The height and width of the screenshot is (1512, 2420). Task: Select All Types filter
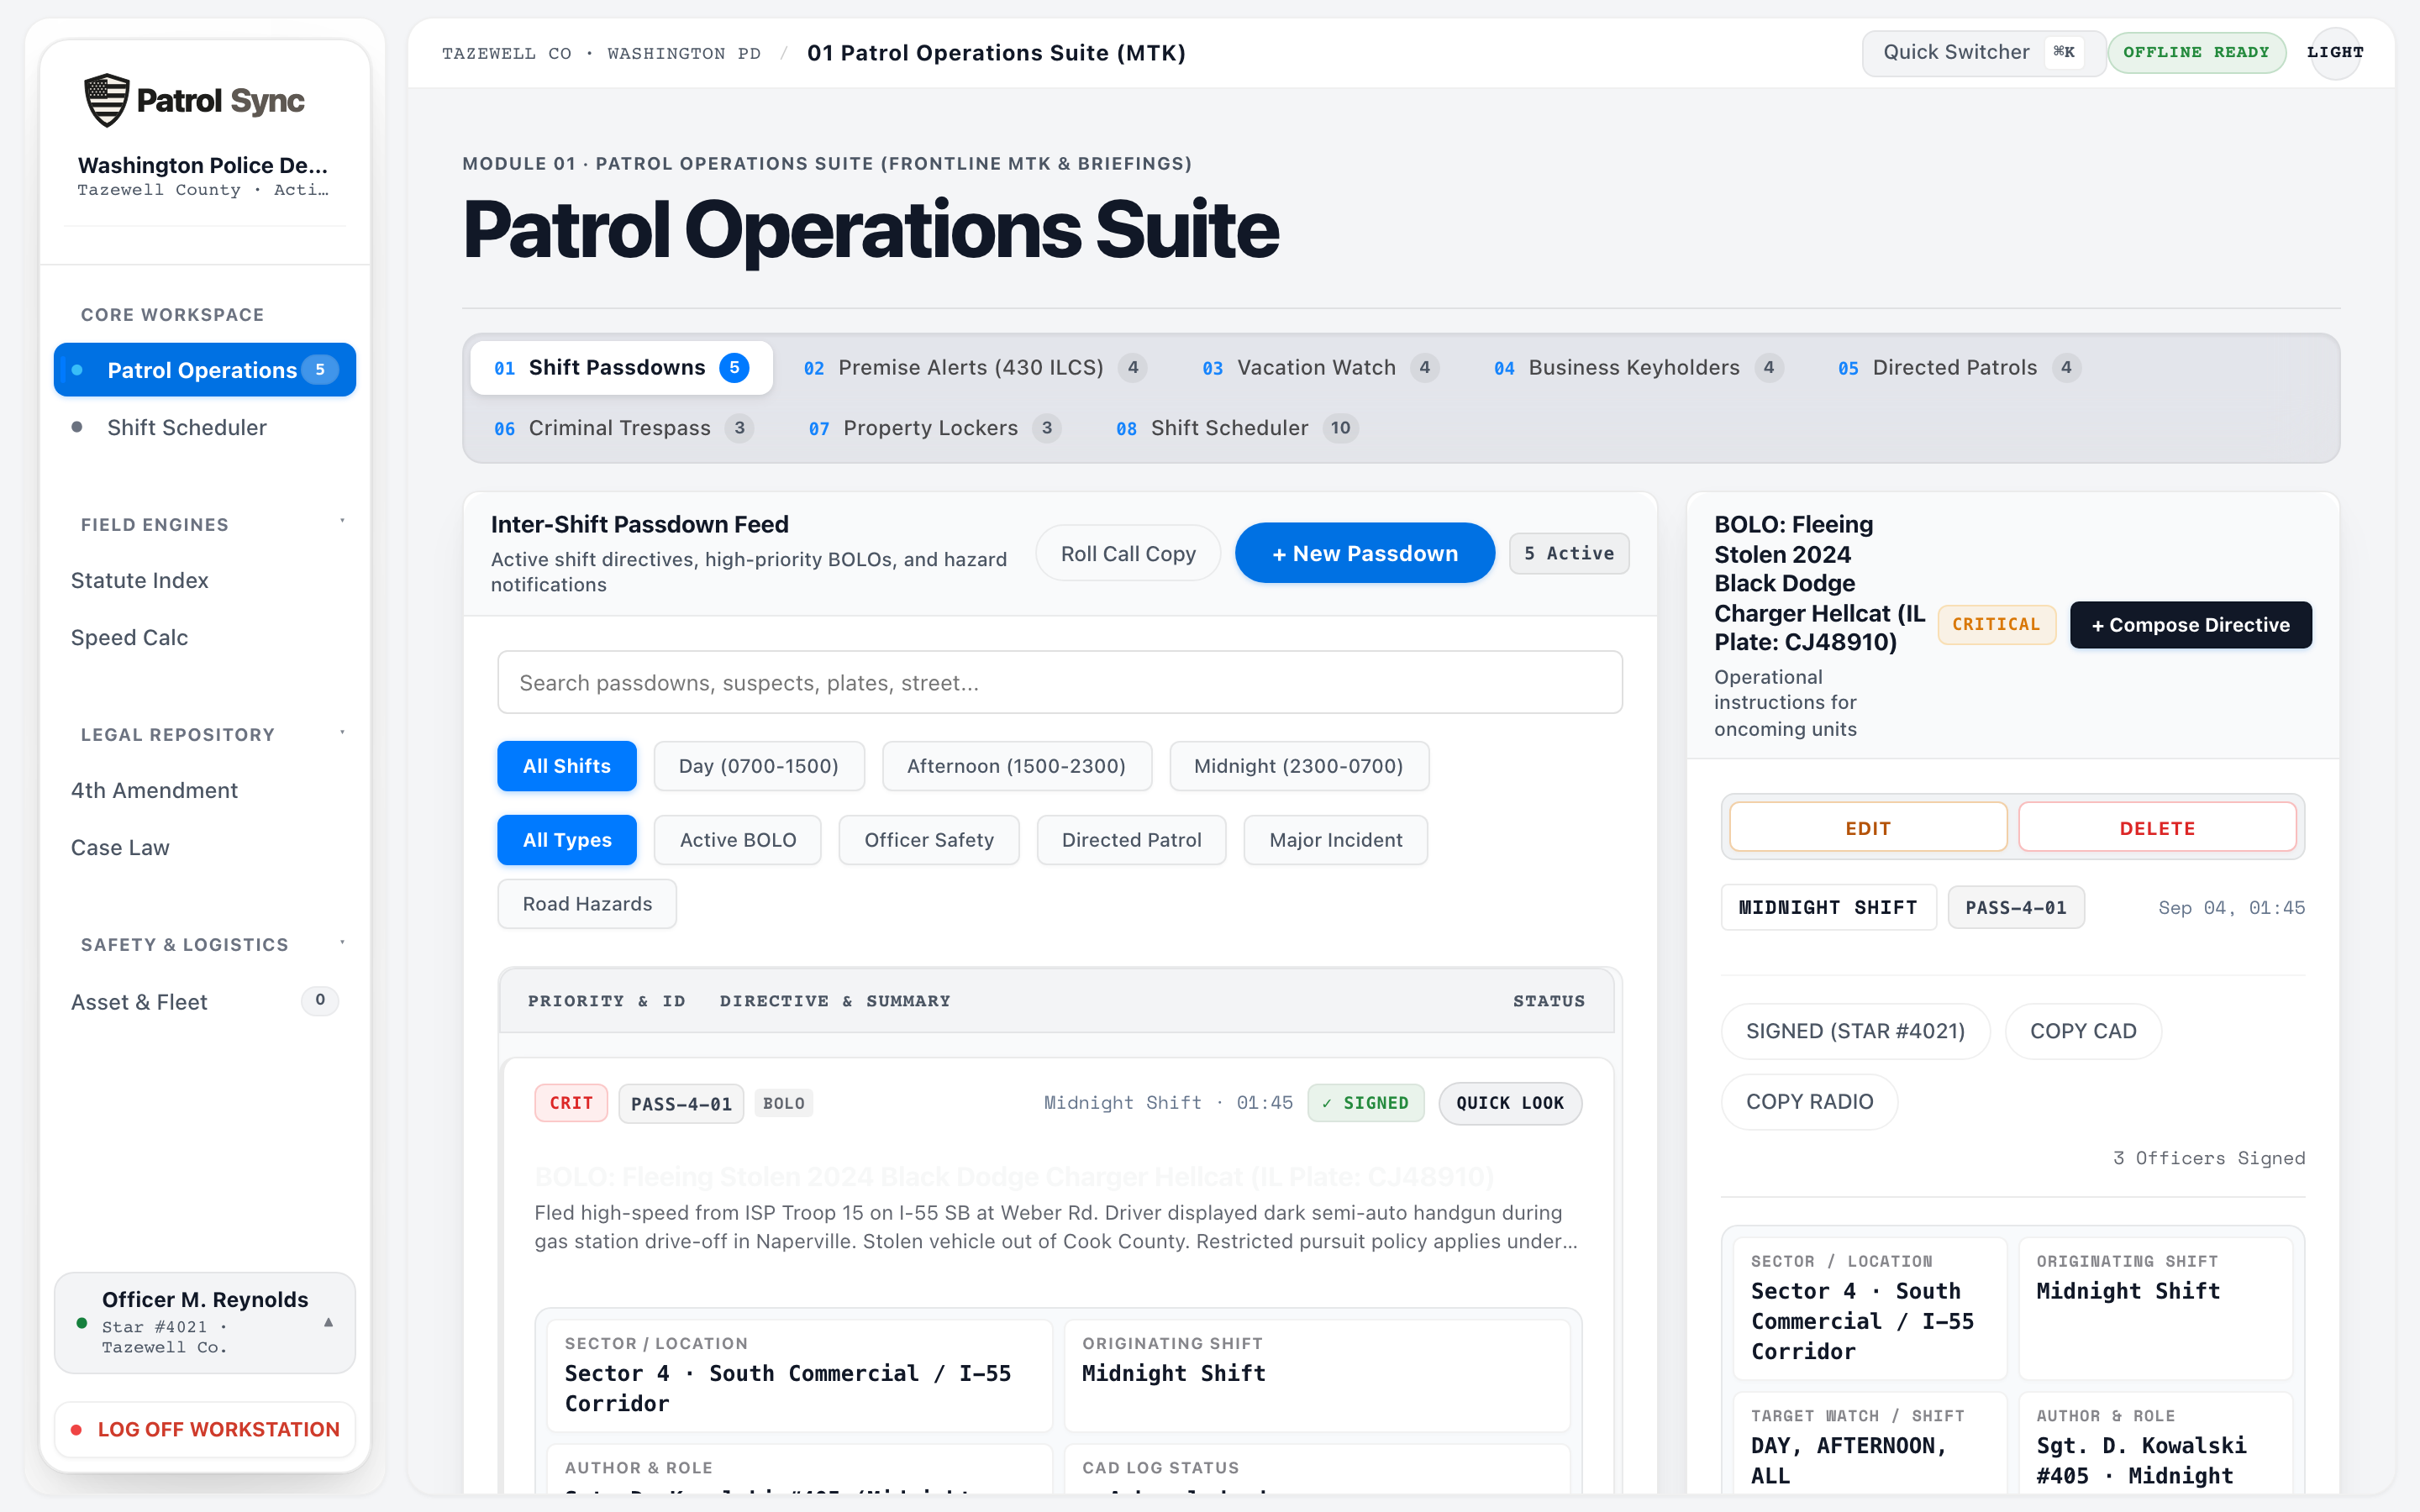point(566,840)
